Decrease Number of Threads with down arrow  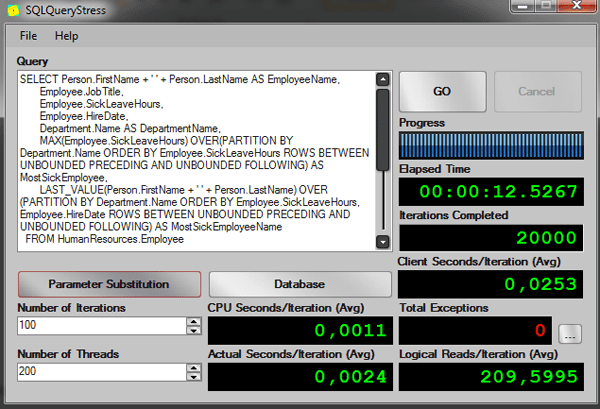(x=194, y=376)
